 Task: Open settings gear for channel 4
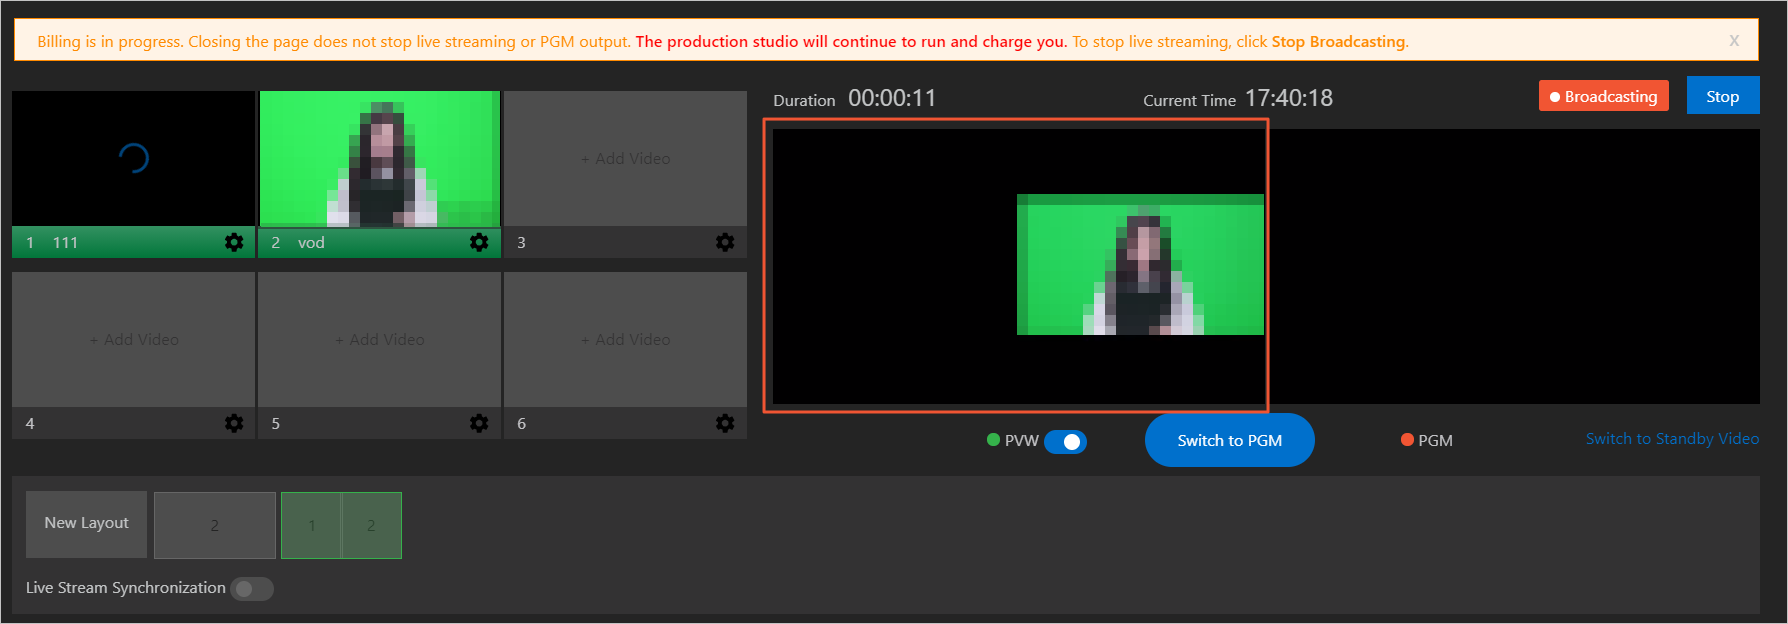click(x=234, y=423)
